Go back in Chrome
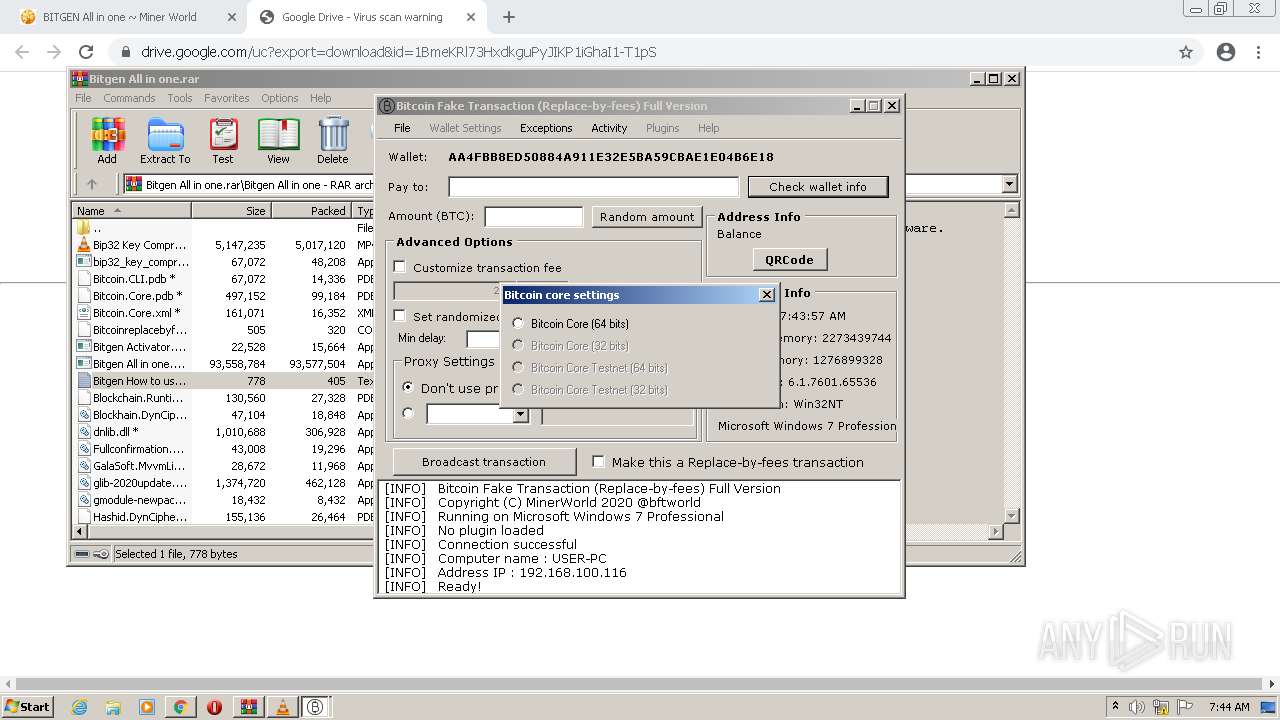The height and width of the screenshot is (720, 1280). tap(22, 52)
